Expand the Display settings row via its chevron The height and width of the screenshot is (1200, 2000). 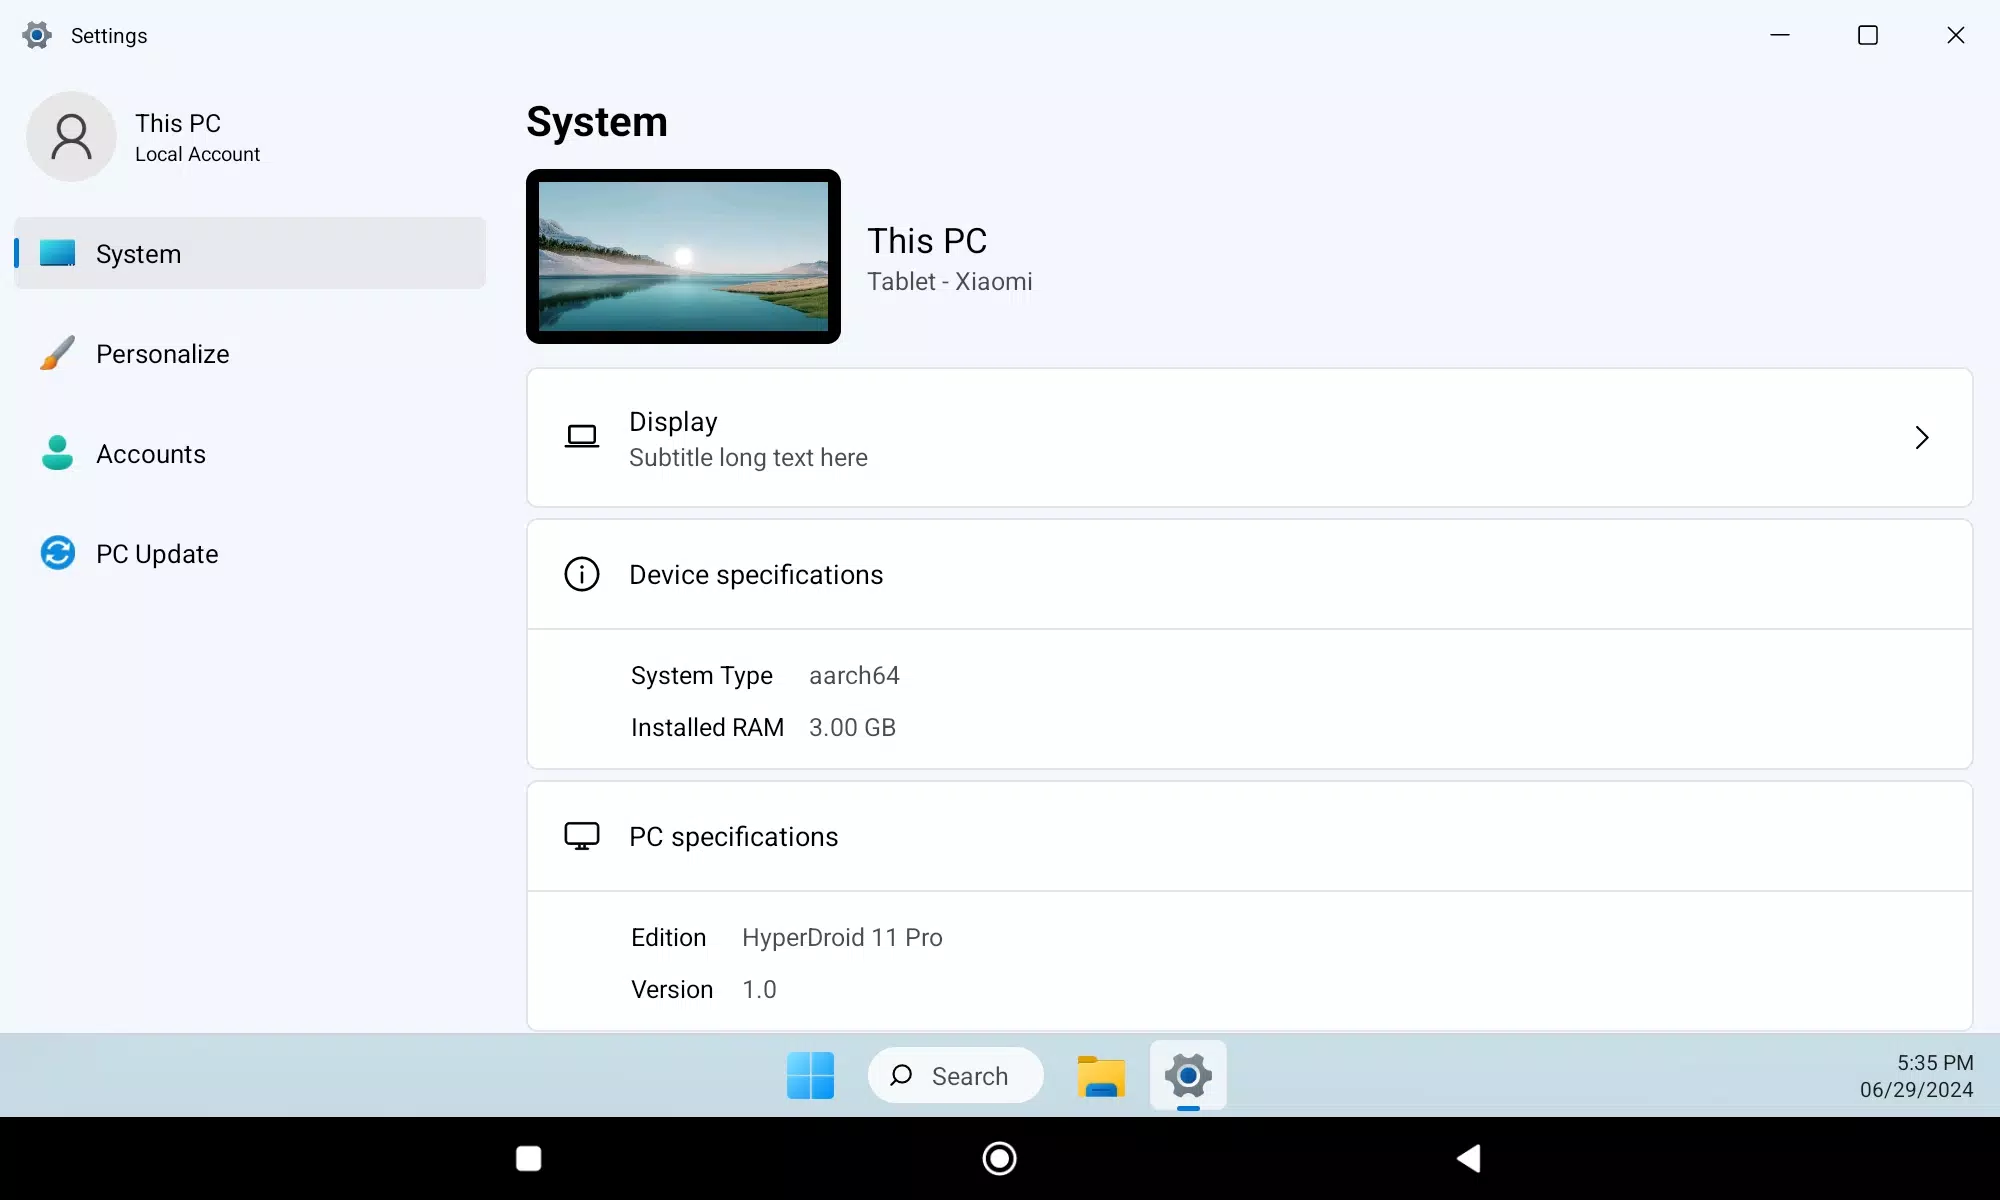pos(1921,437)
